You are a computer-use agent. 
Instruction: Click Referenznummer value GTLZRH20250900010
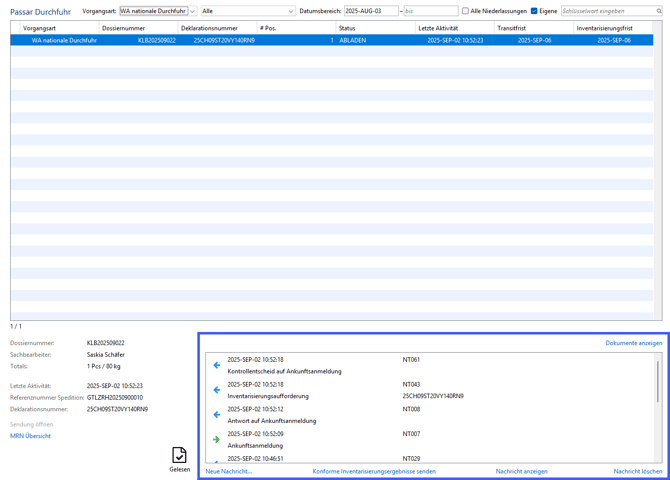115,398
